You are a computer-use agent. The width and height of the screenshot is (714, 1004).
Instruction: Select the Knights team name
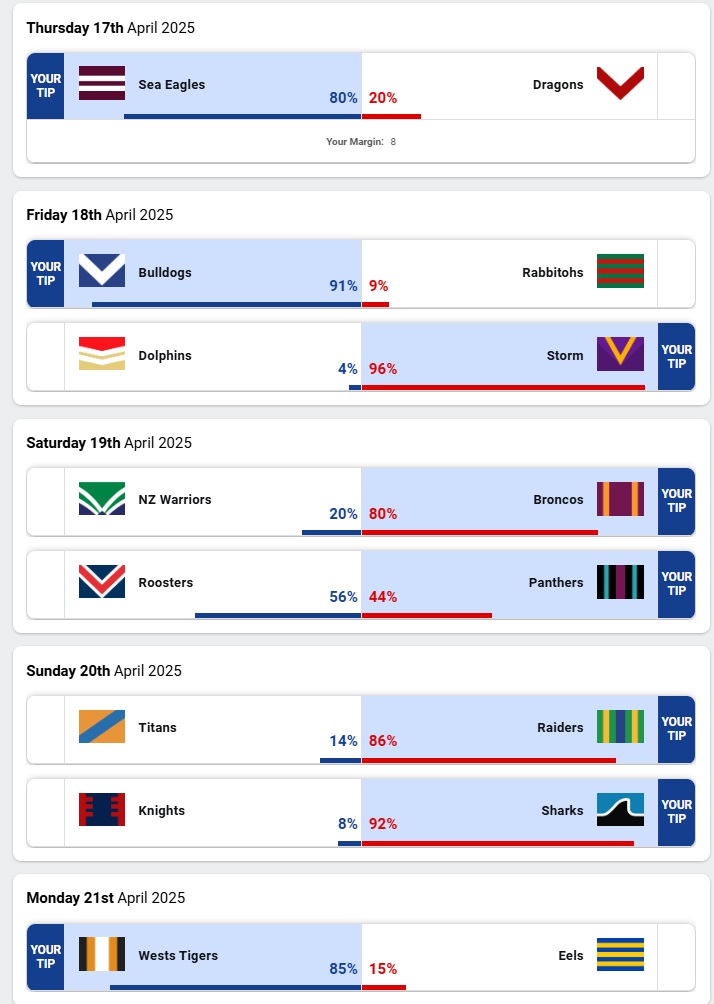click(162, 811)
